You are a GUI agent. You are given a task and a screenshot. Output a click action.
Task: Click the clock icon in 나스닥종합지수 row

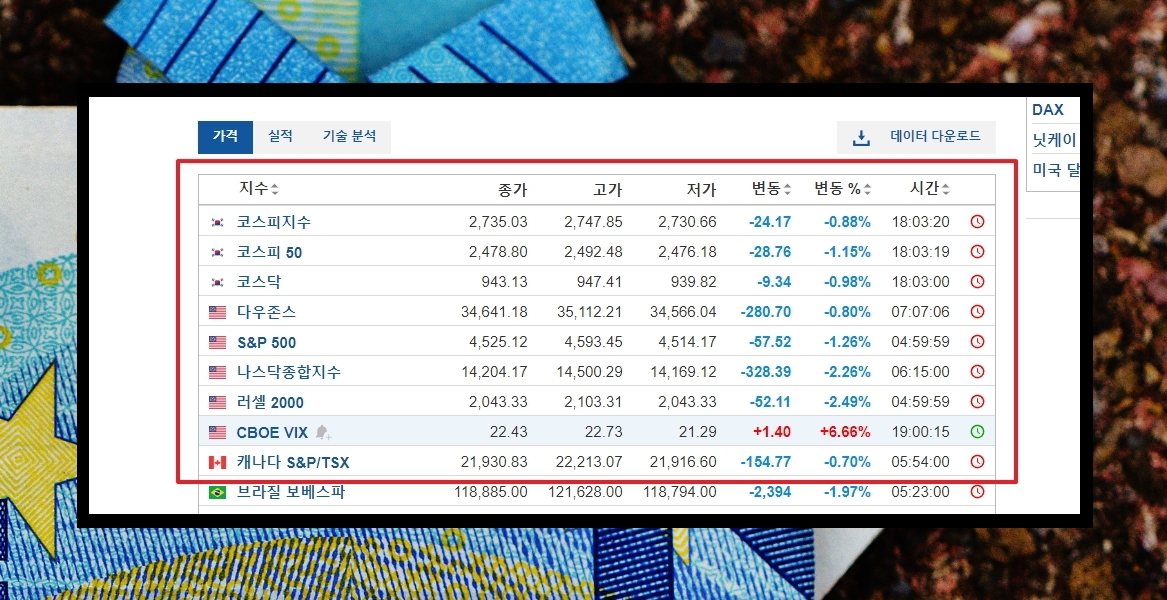coord(977,371)
